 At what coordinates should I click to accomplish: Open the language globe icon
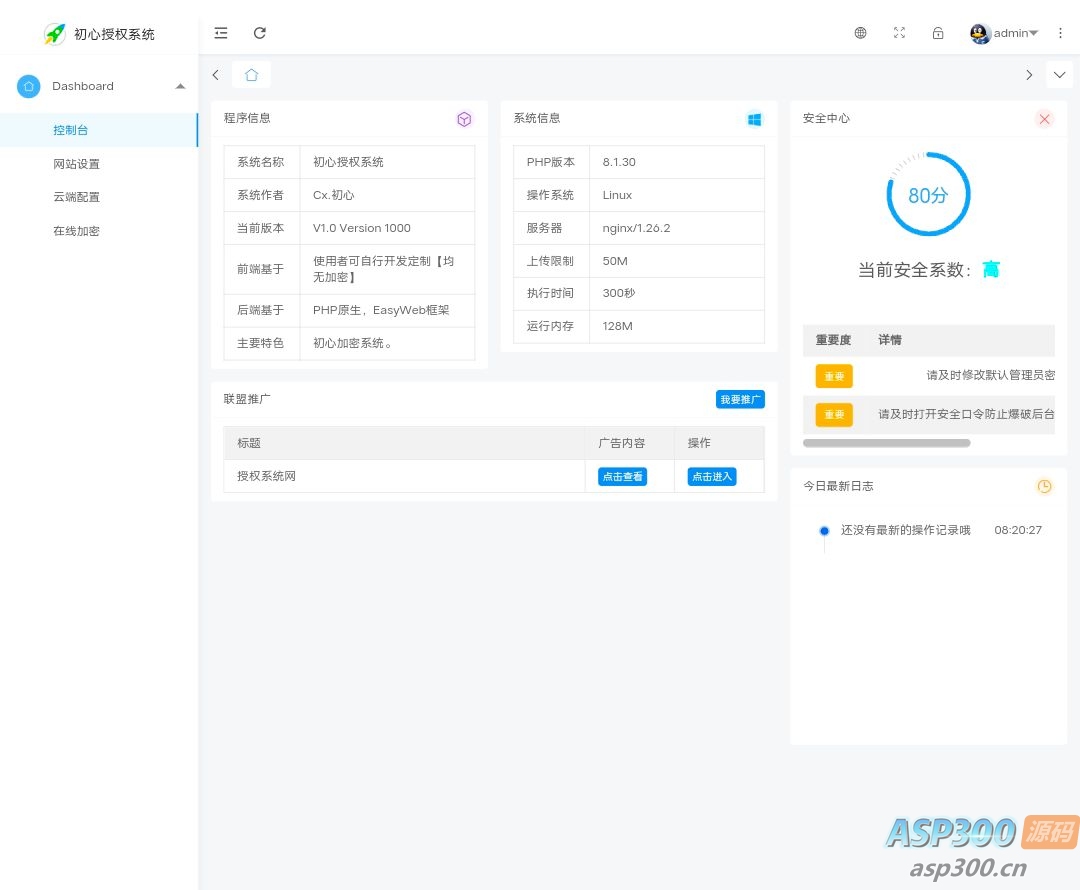click(x=860, y=33)
